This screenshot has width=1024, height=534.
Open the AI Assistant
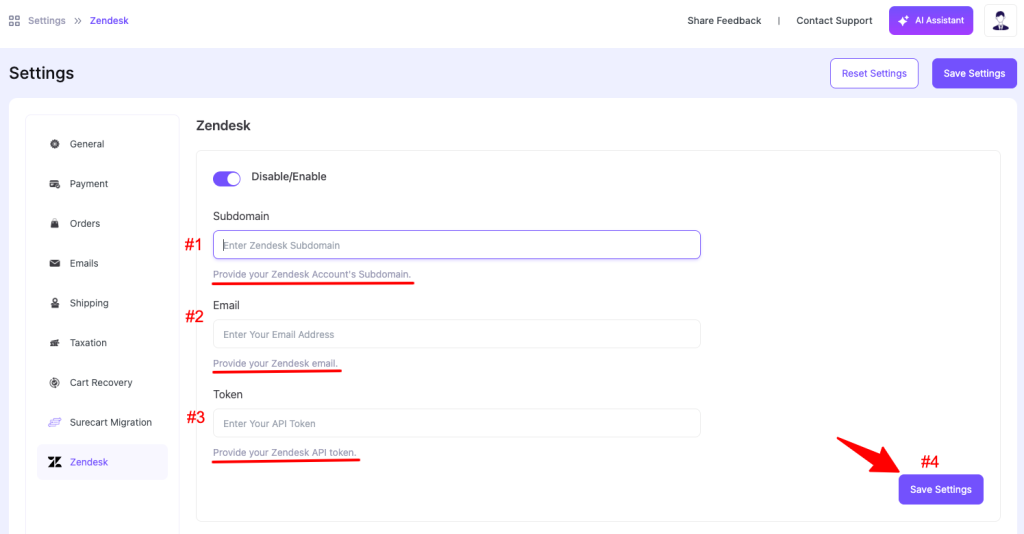[x=931, y=20]
